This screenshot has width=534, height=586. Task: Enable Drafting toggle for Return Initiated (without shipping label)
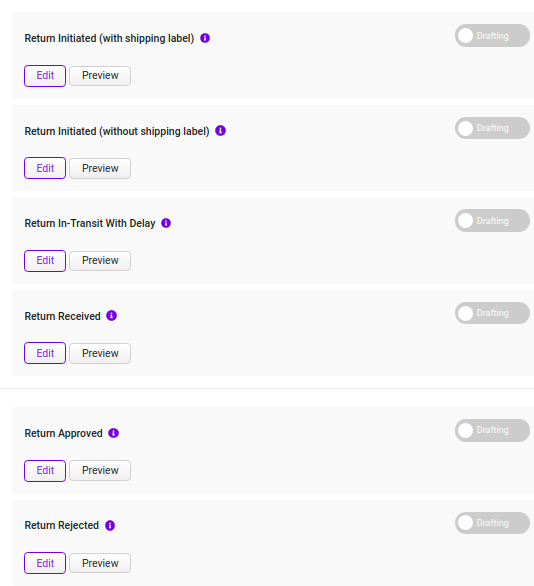coord(492,128)
